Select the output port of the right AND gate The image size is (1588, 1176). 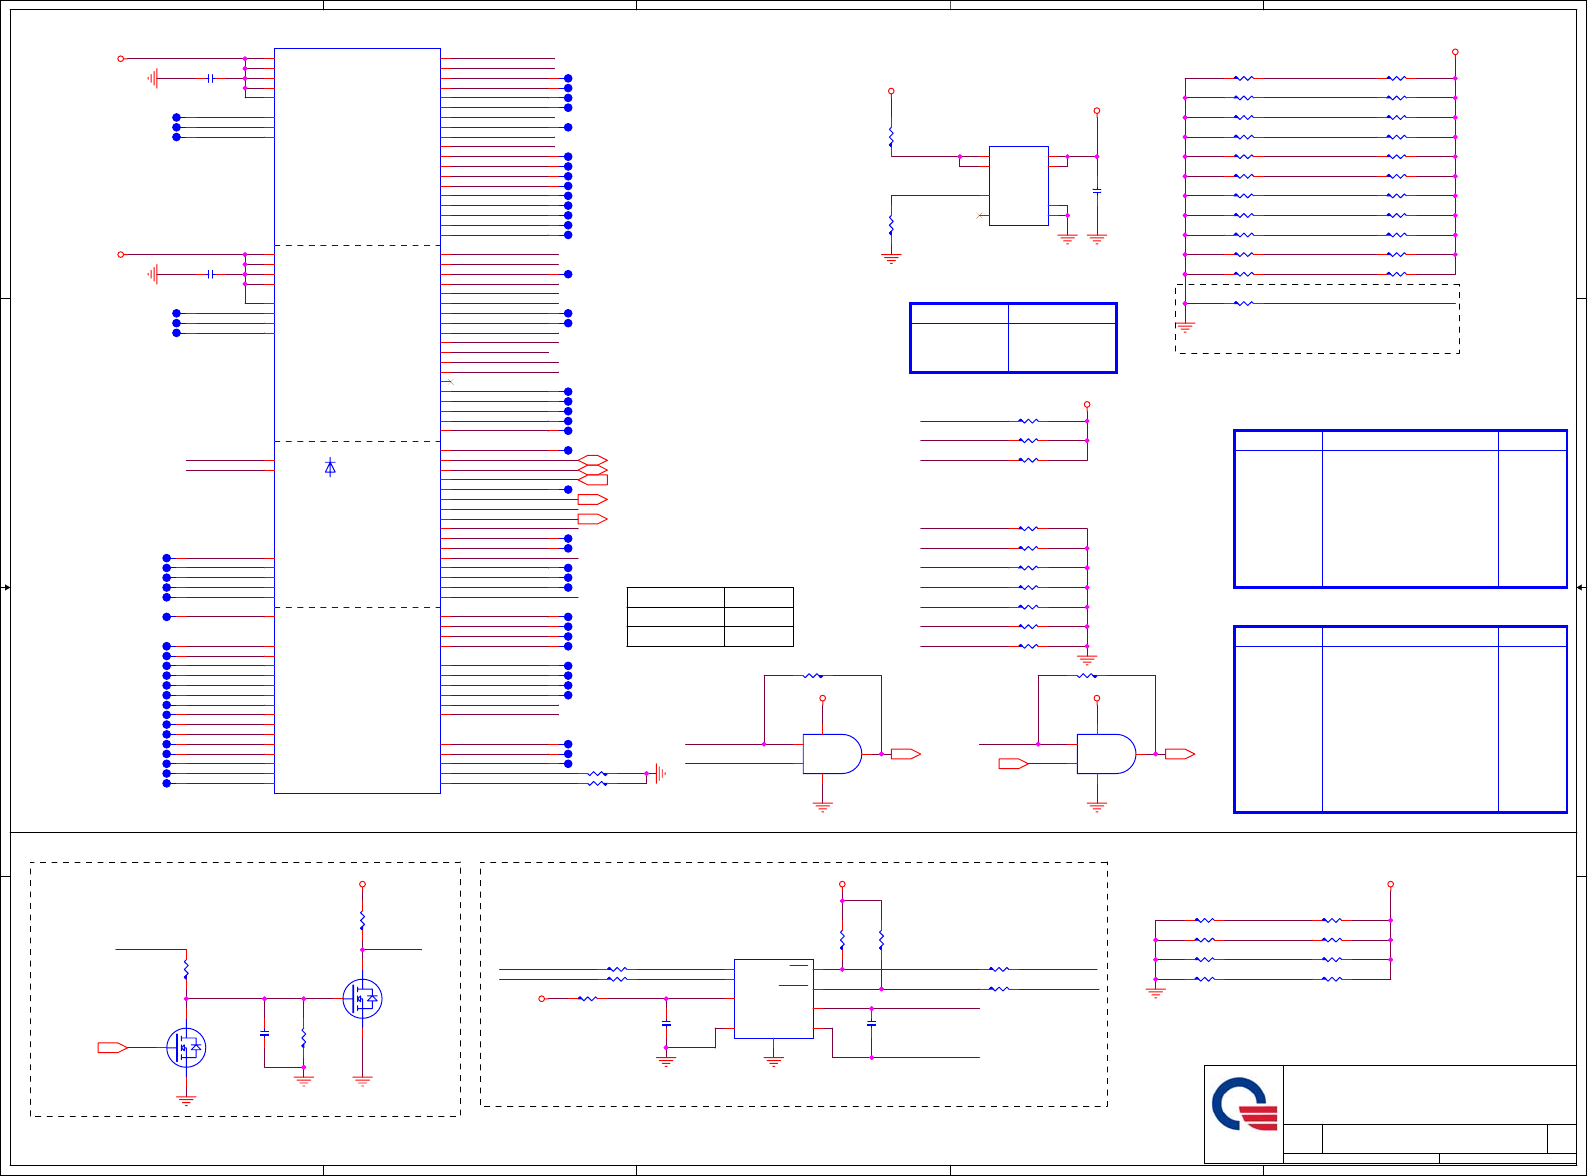tap(1179, 754)
